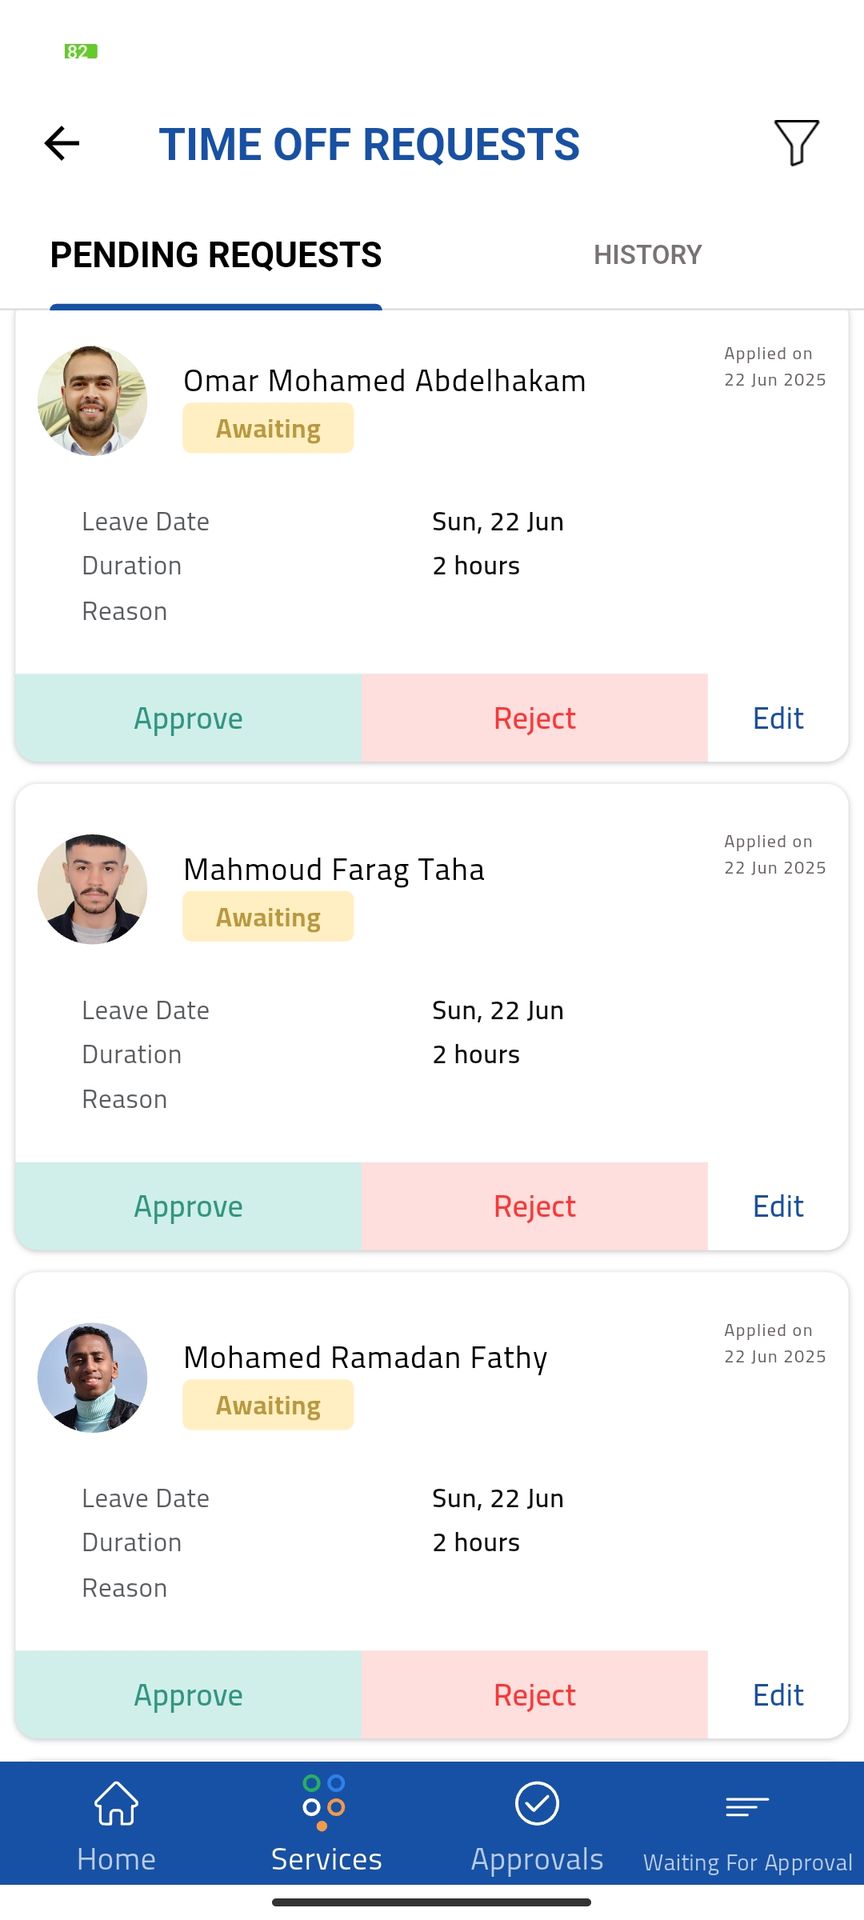The height and width of the screenshot is (1920, 864).
Task: Tap Mohamed Ramadan Fathy's profile photo
Action: (92, 1378)
